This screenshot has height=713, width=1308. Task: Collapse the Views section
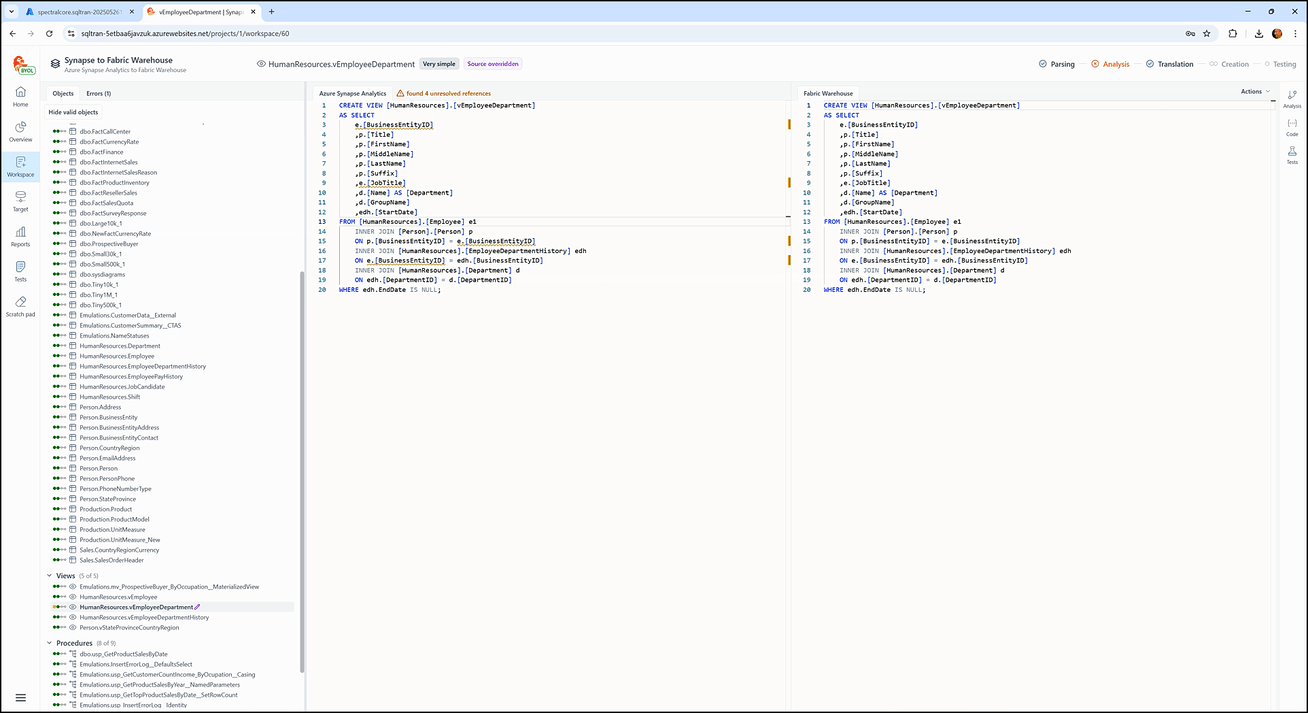pyautogui.click(x=50, y=576)
